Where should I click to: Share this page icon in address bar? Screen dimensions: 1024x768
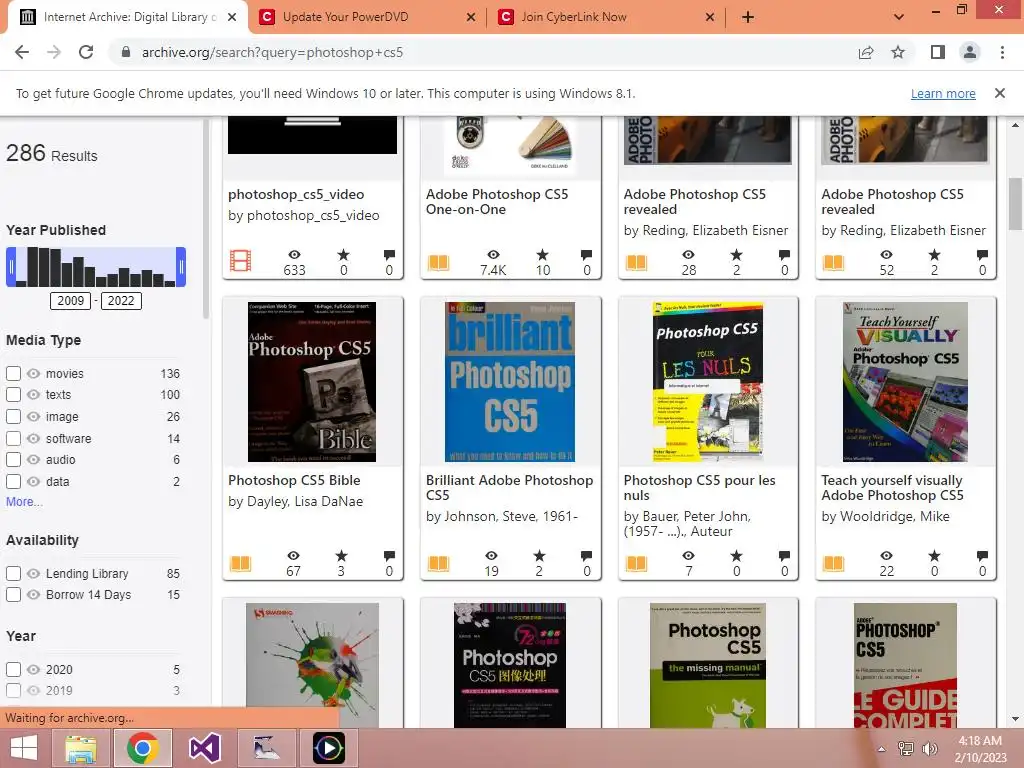pyautogui.click(x=866, y=52)
